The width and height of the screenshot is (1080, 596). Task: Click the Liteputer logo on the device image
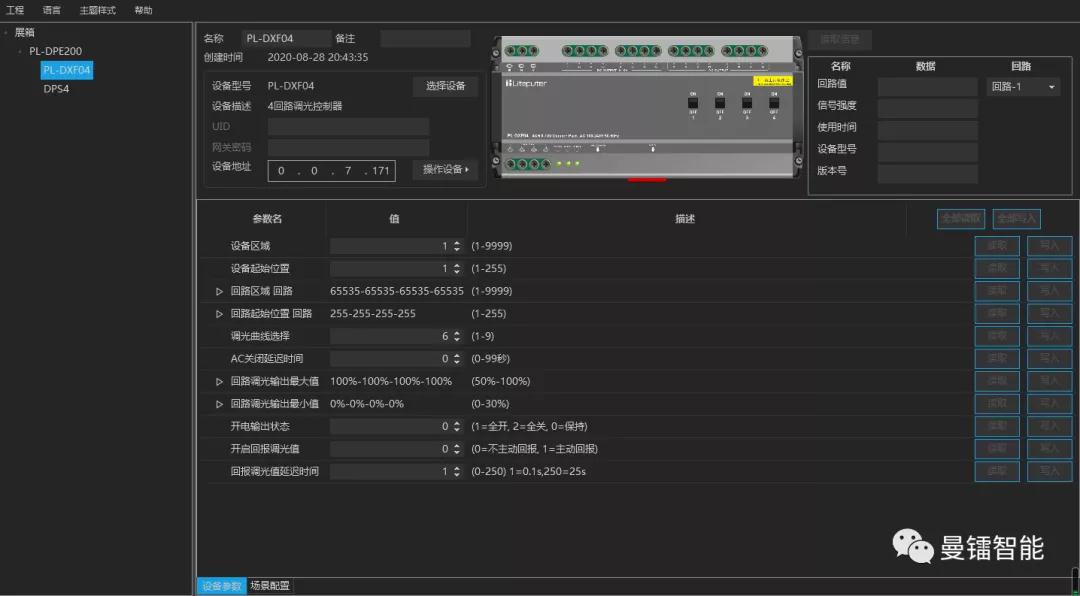pos(527,83)
